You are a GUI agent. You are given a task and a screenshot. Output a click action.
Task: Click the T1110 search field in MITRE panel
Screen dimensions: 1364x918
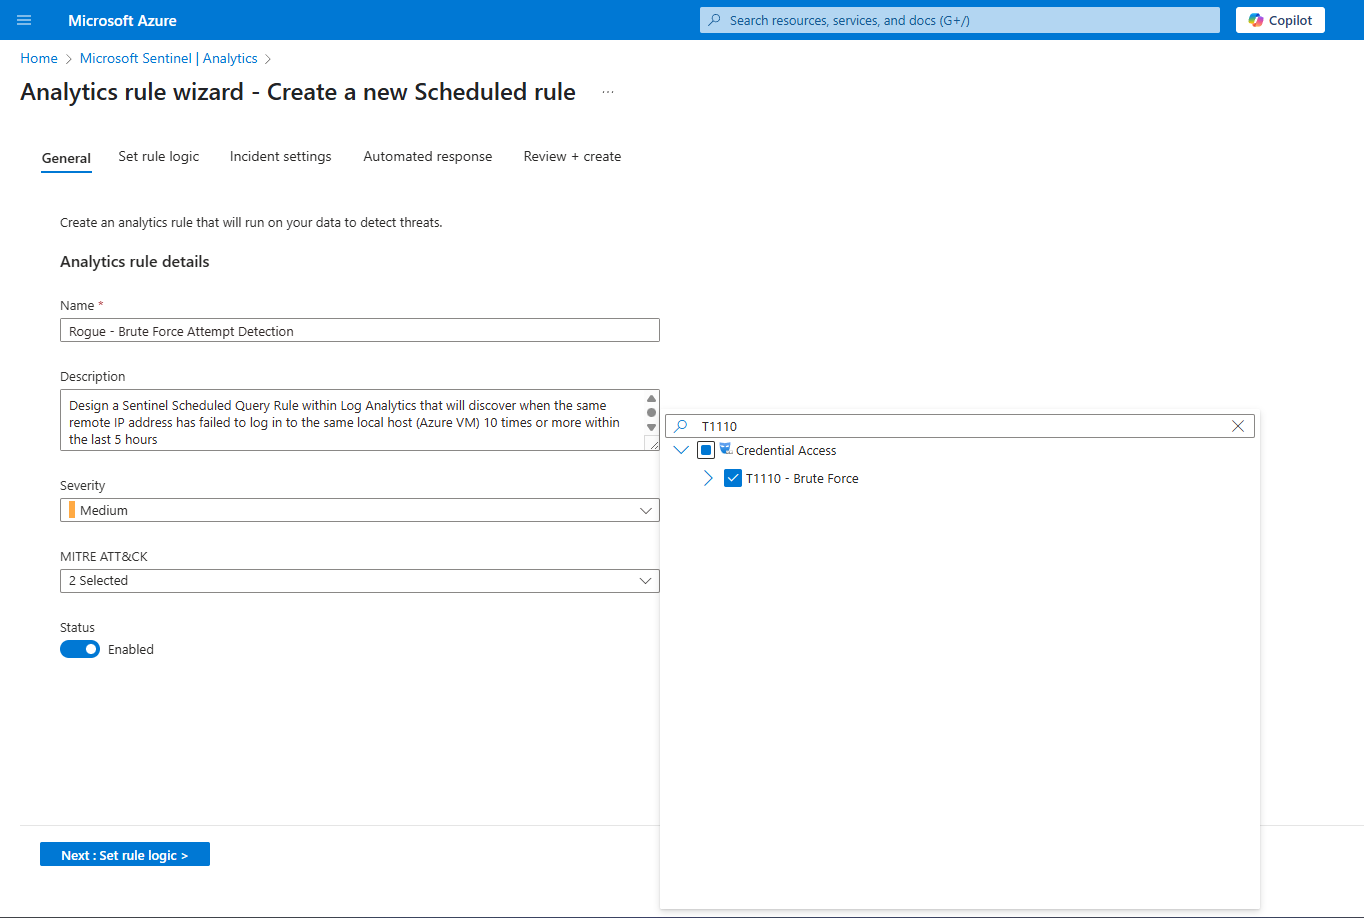(x=960, y=426)
